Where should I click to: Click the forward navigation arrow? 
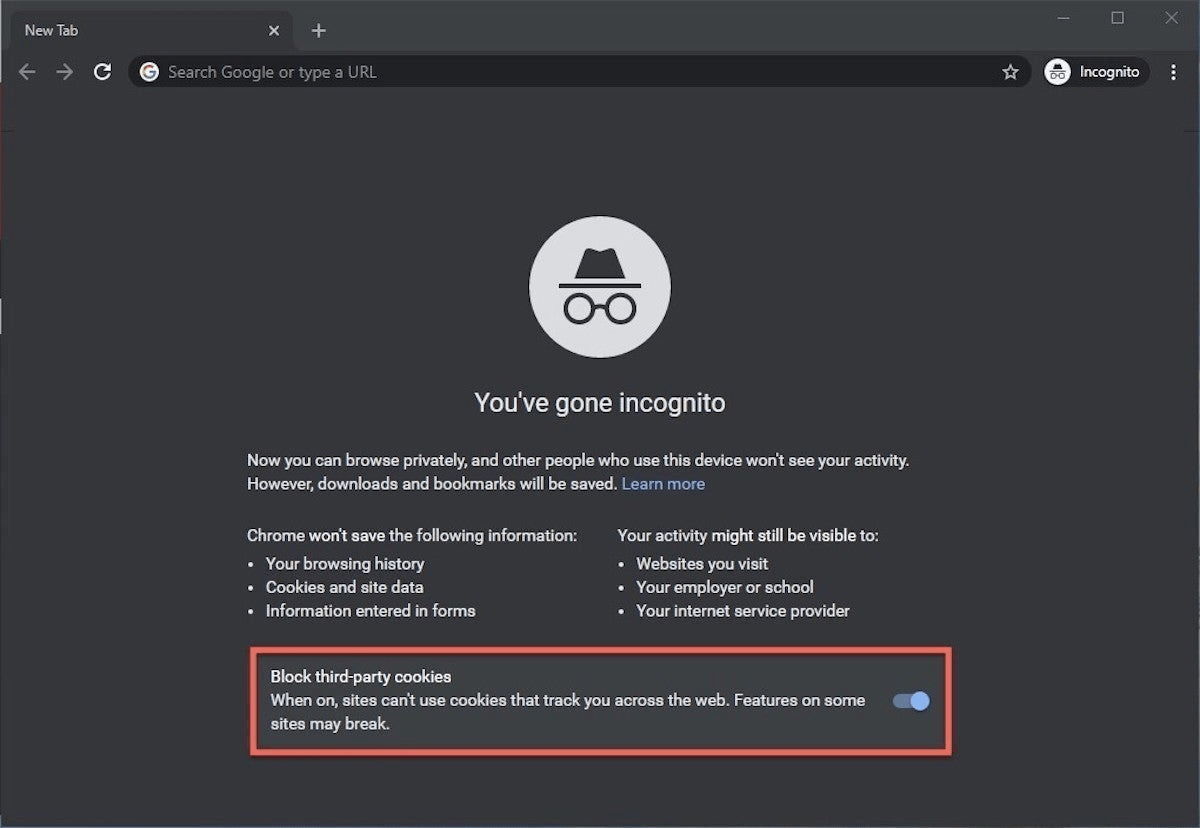[x=64, y=71]
